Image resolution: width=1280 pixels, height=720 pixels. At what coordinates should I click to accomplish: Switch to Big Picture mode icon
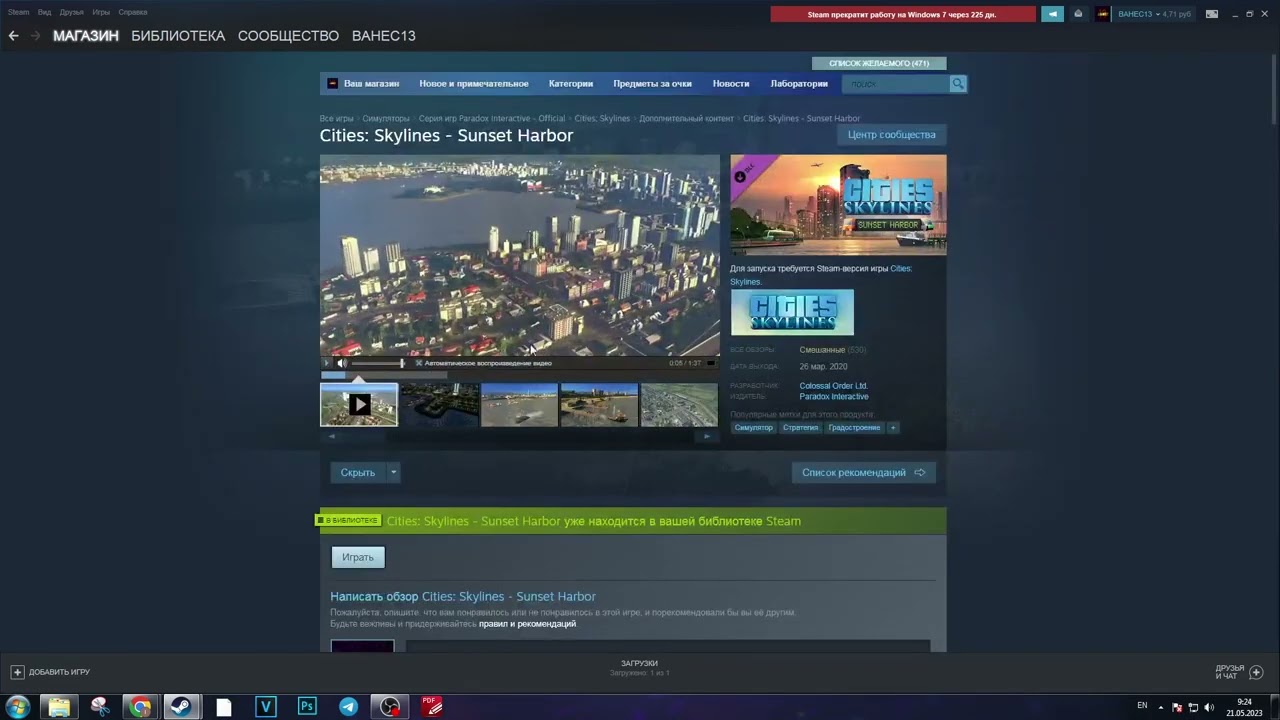[1212, 14]
